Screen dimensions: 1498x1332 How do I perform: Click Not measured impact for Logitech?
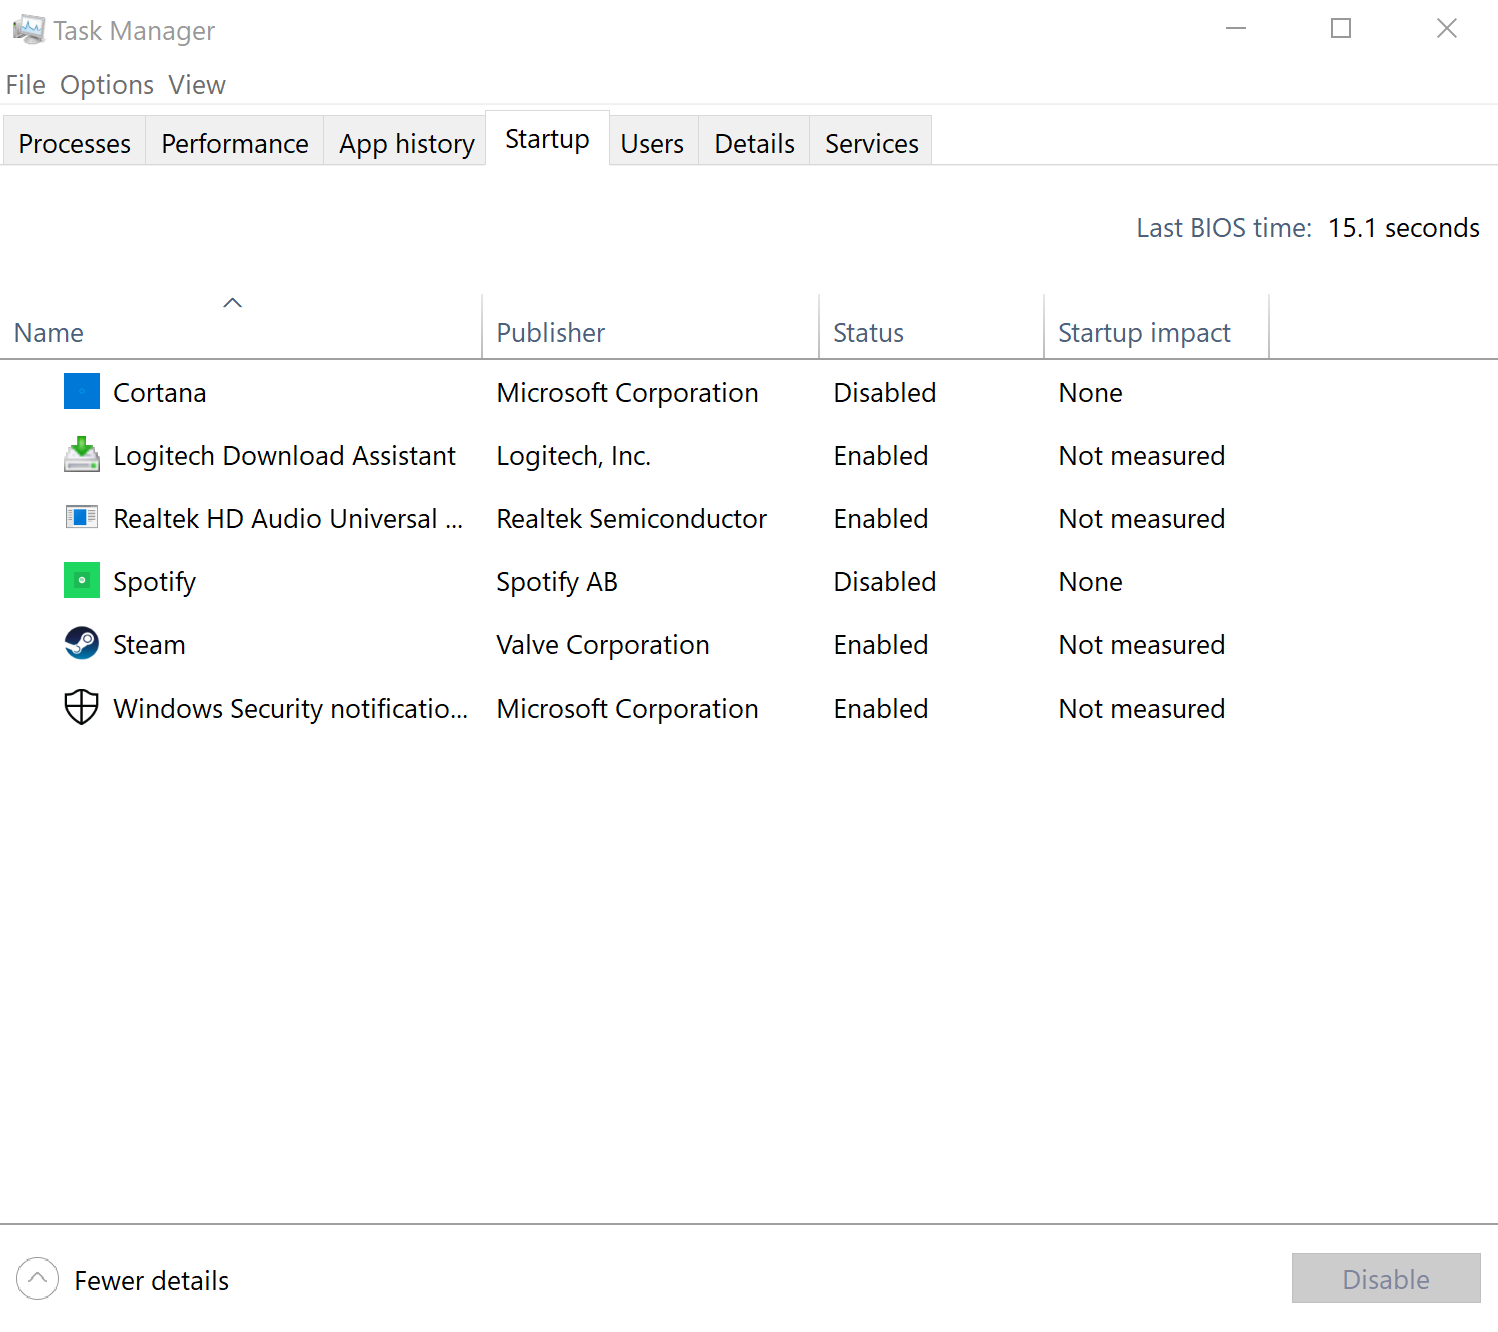1142,456
